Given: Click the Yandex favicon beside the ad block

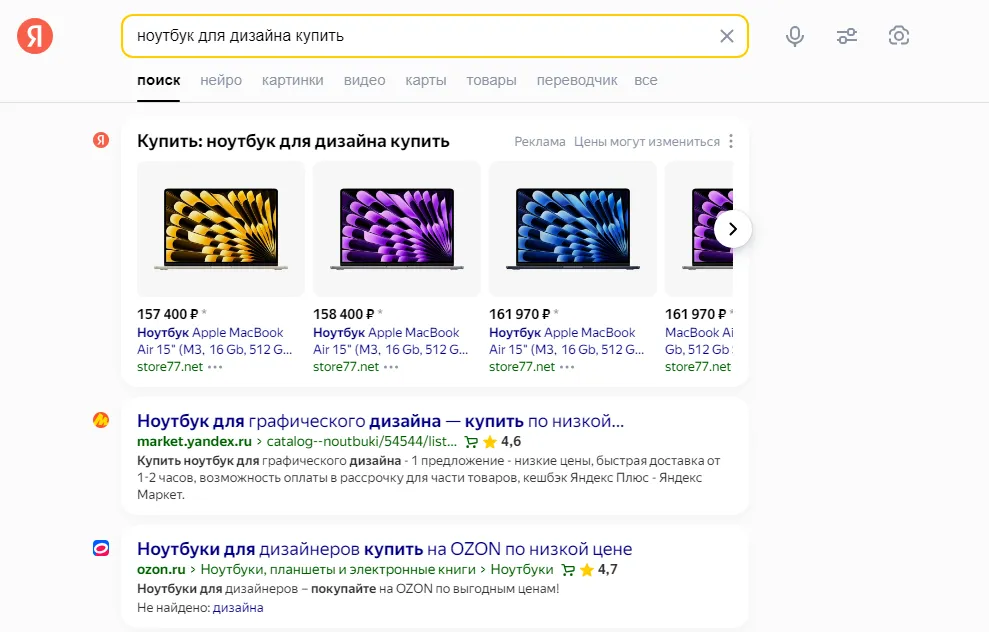Looking at the screenshot, I should click(101, 140).
